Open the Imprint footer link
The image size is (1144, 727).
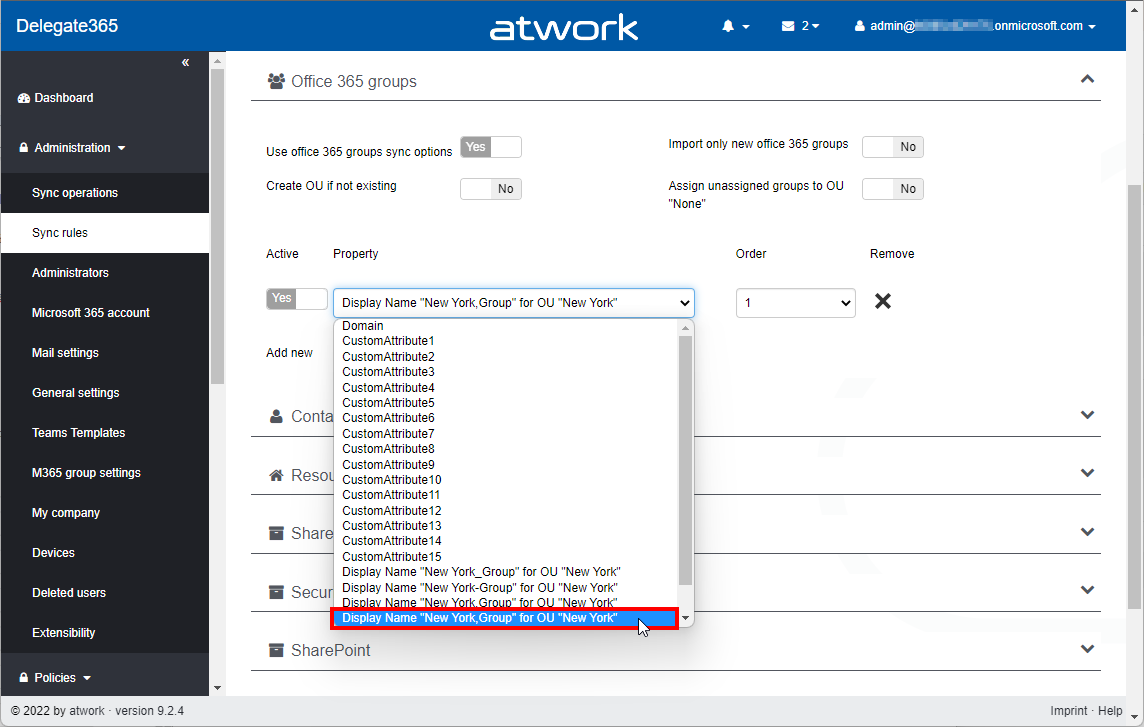click(x=1068, y=711)
